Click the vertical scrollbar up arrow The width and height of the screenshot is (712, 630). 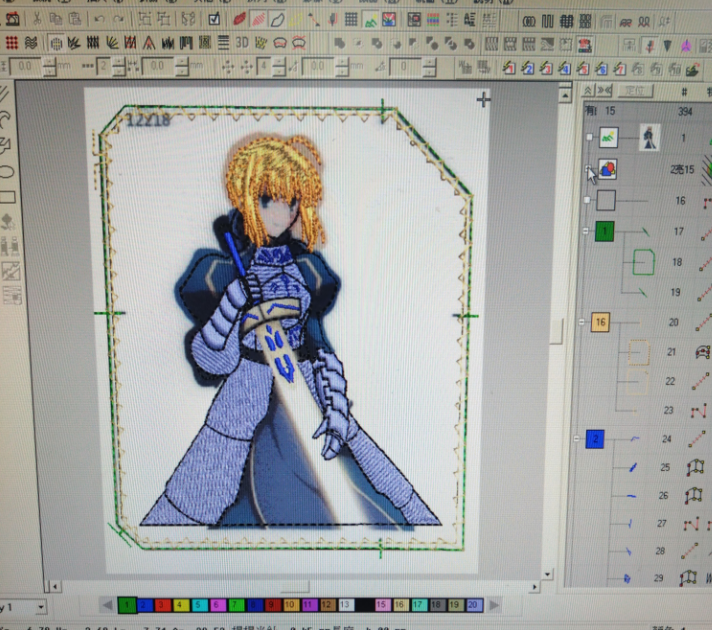(565, 95)
